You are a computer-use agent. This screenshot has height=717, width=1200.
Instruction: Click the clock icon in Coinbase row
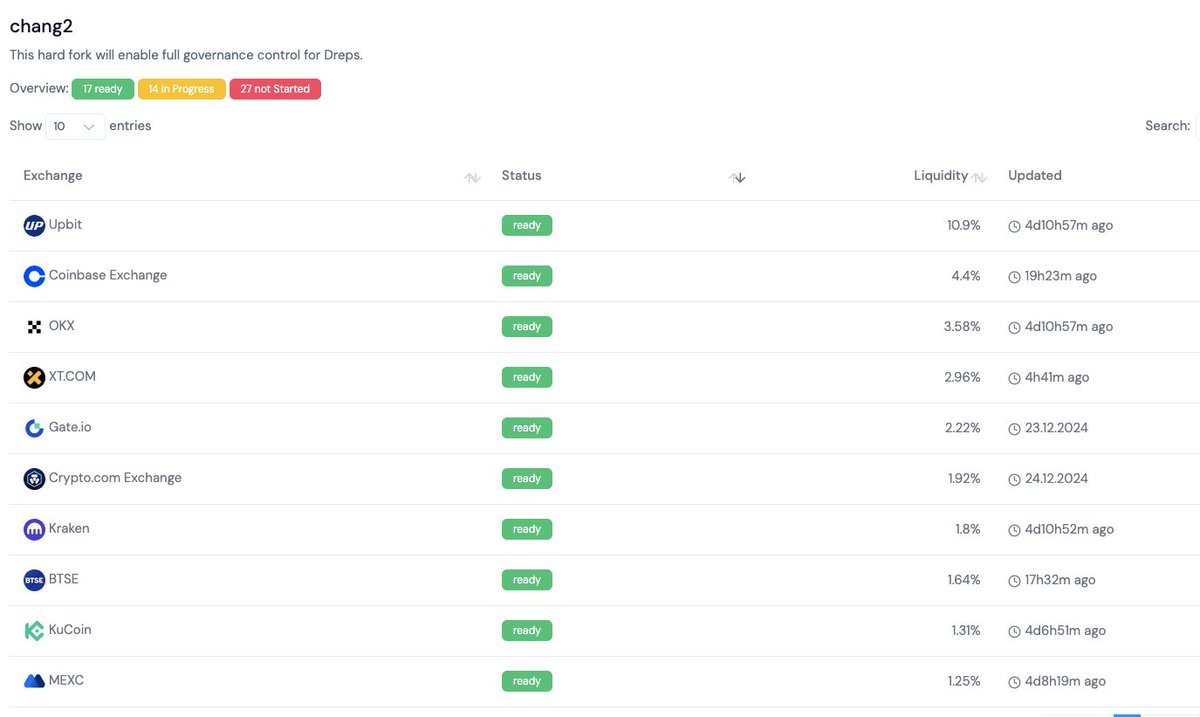1014,277
